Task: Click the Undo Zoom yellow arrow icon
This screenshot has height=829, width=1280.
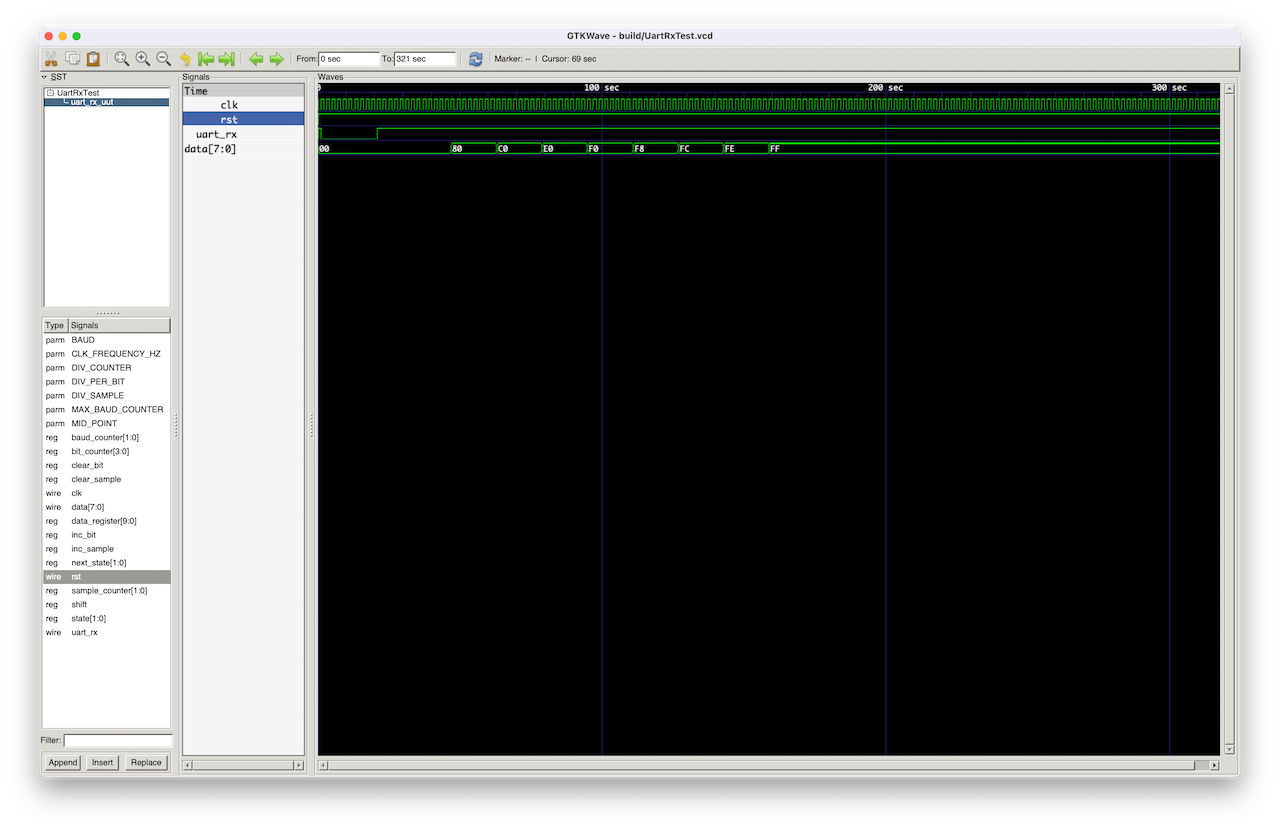Action: pos(185,59)
